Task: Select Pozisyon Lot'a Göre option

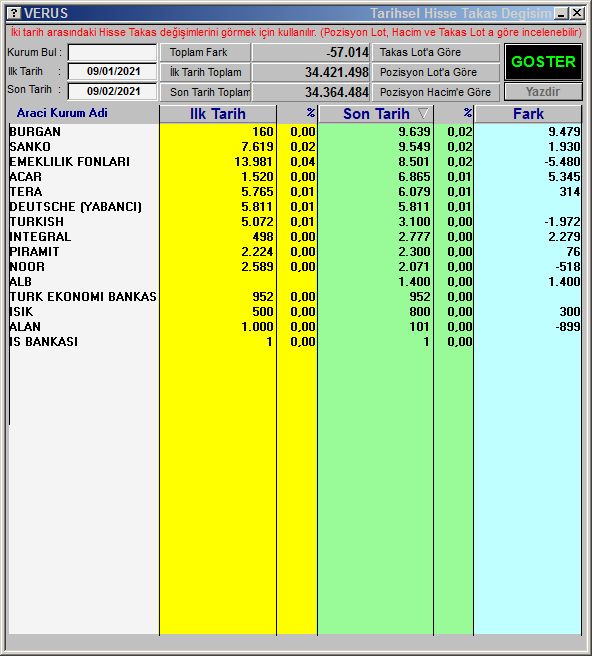Action: click(436, 72)
